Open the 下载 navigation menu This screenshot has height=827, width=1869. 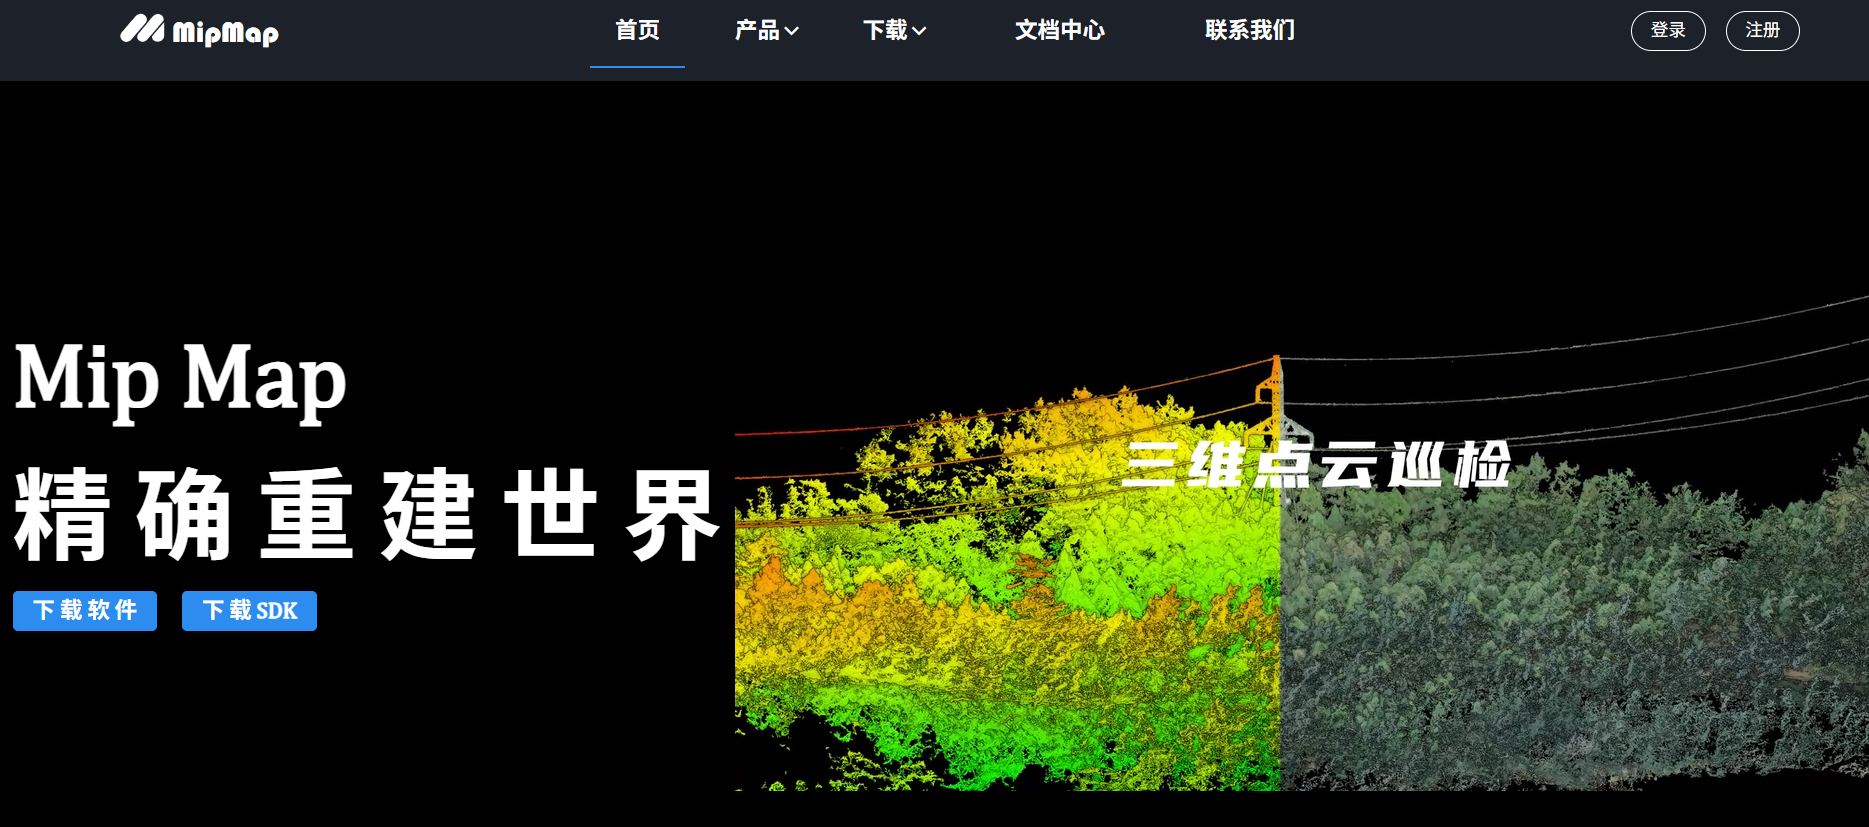[885, 31]
